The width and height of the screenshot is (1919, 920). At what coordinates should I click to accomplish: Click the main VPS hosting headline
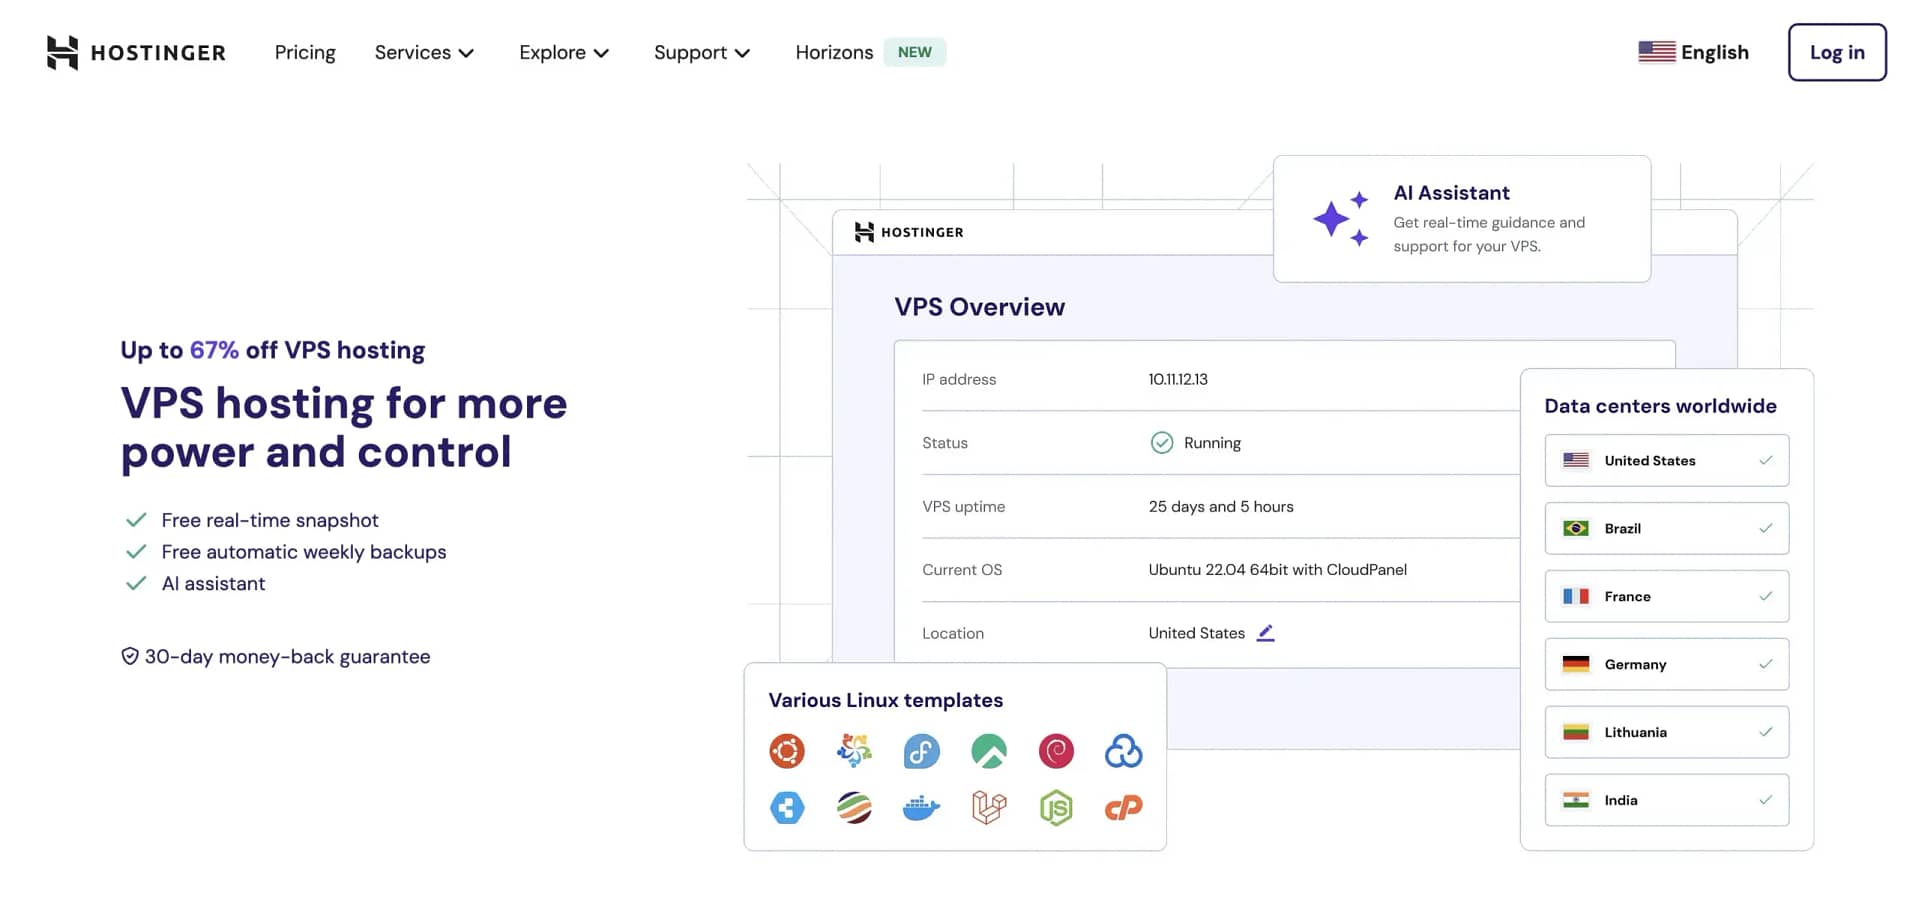(344, 427)
